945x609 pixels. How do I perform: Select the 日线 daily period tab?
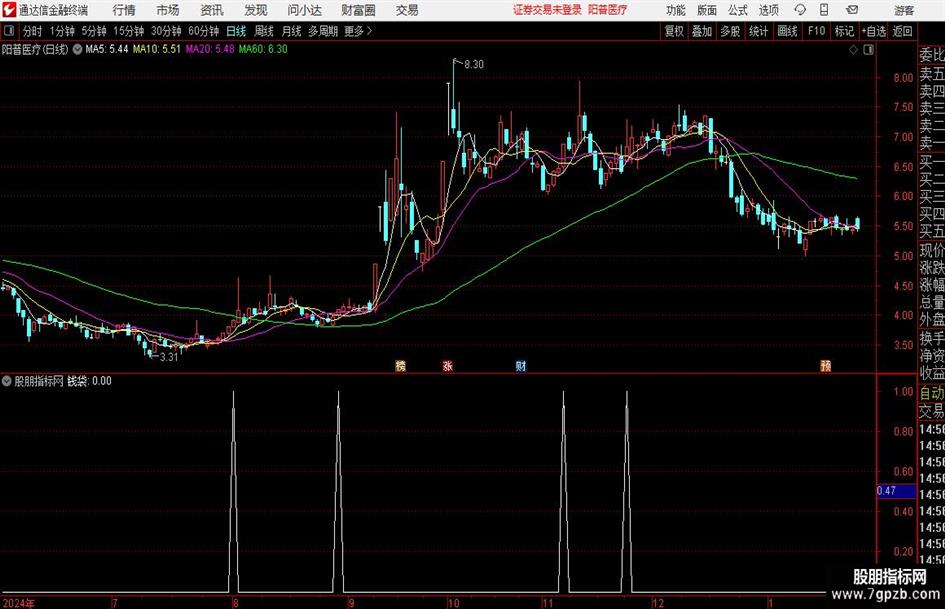coord(236,31)
